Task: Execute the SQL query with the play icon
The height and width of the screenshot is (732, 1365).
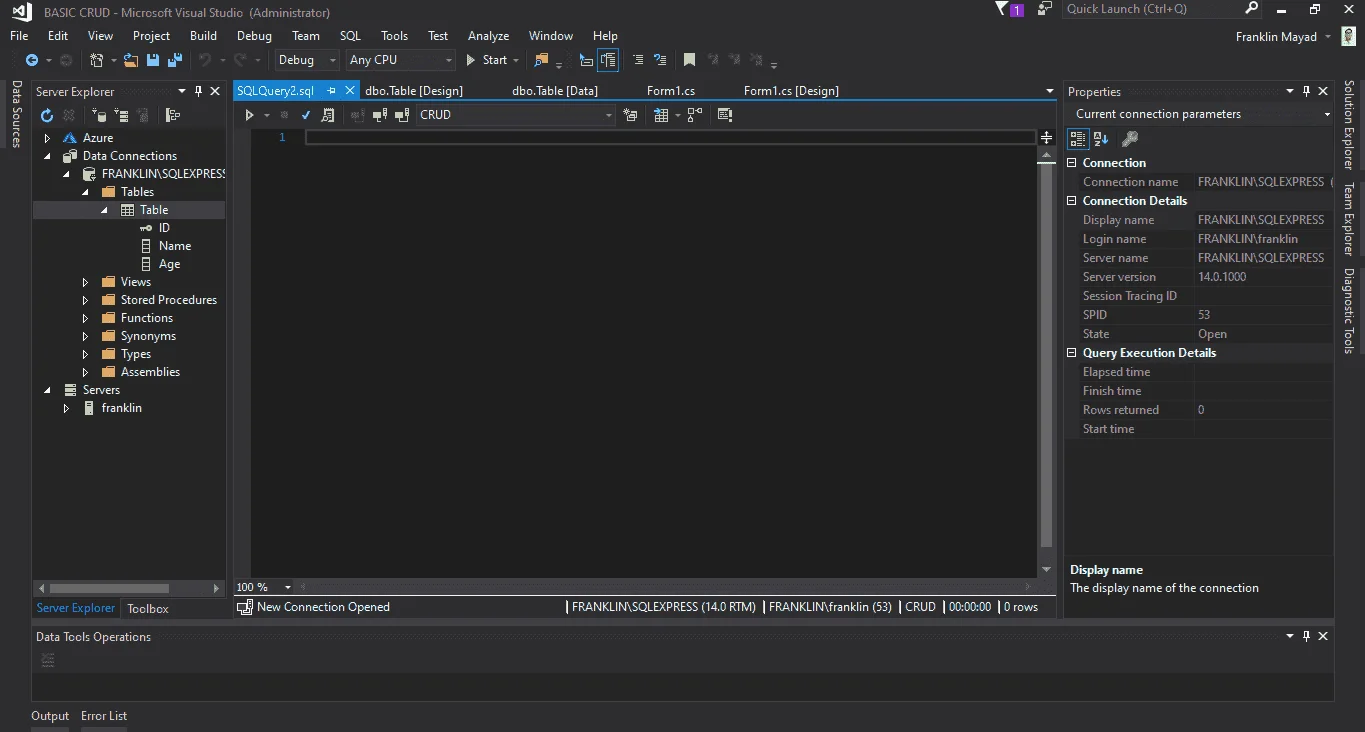Action: click(250, 115)
